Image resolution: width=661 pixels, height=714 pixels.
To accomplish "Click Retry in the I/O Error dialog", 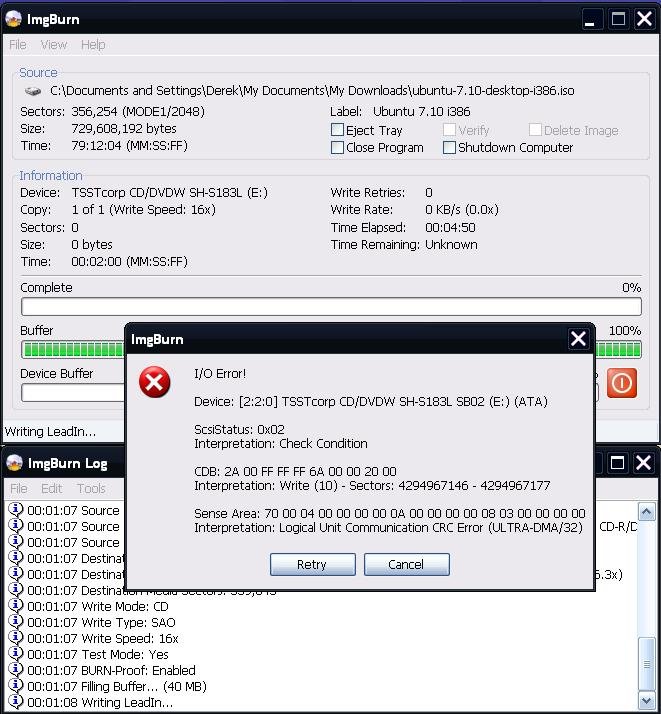I will [x=312, y=565].
